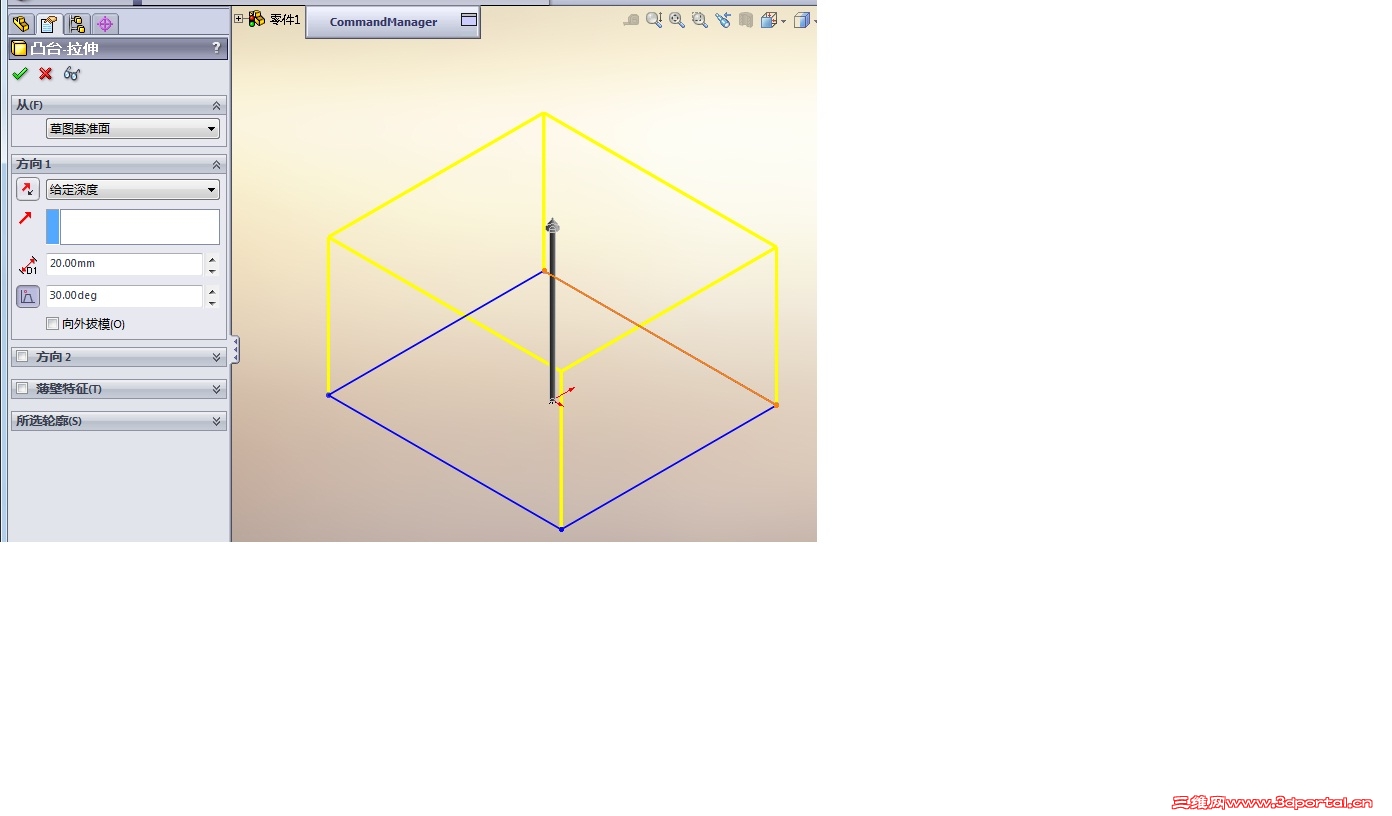Click the 30.00deg draft angle field
The height and width of the screenshot is (816, 1392).
click(124, 296)
